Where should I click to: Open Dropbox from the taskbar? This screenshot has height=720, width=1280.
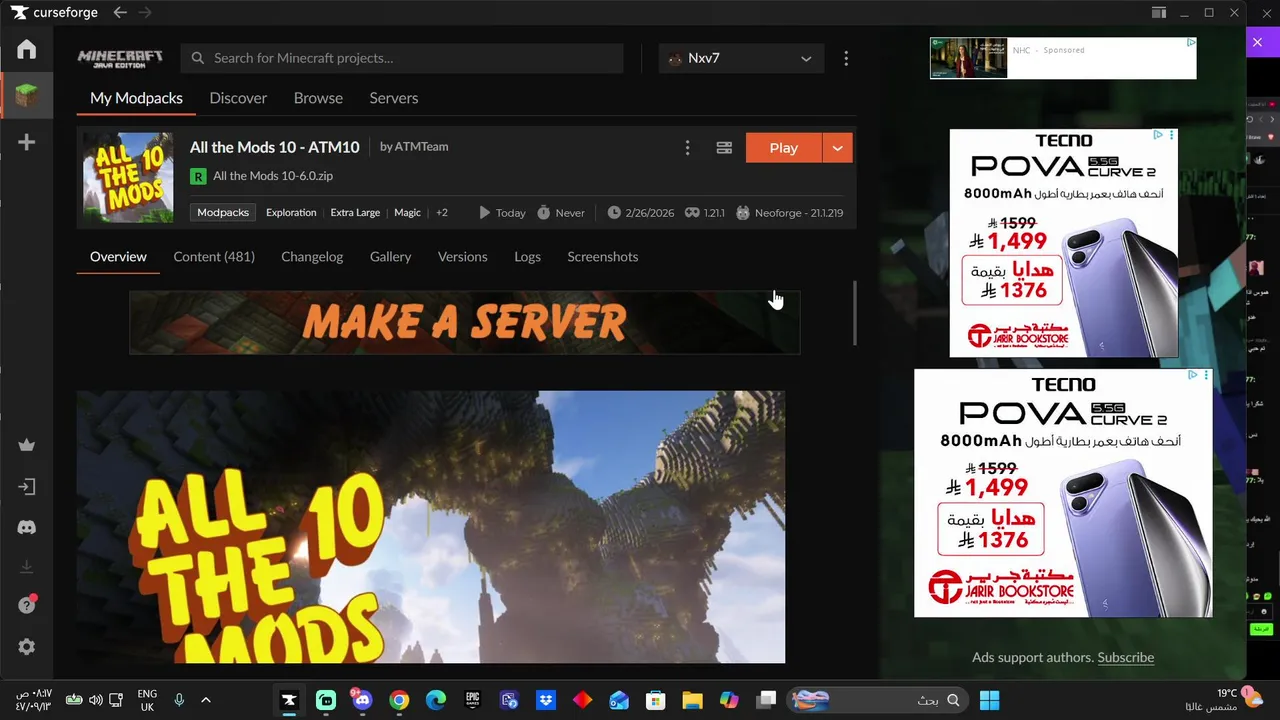click(545, 700)
